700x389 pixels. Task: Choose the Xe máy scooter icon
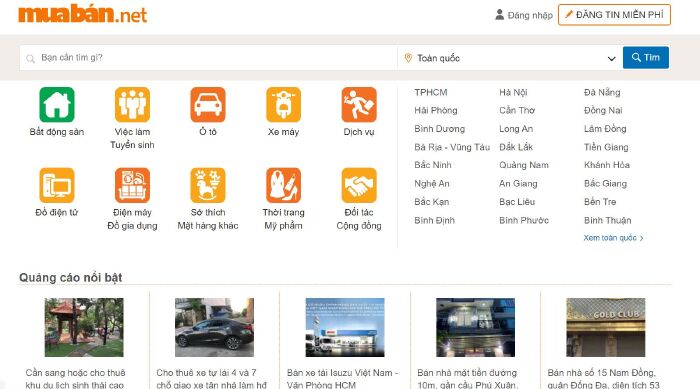[283, 105]
